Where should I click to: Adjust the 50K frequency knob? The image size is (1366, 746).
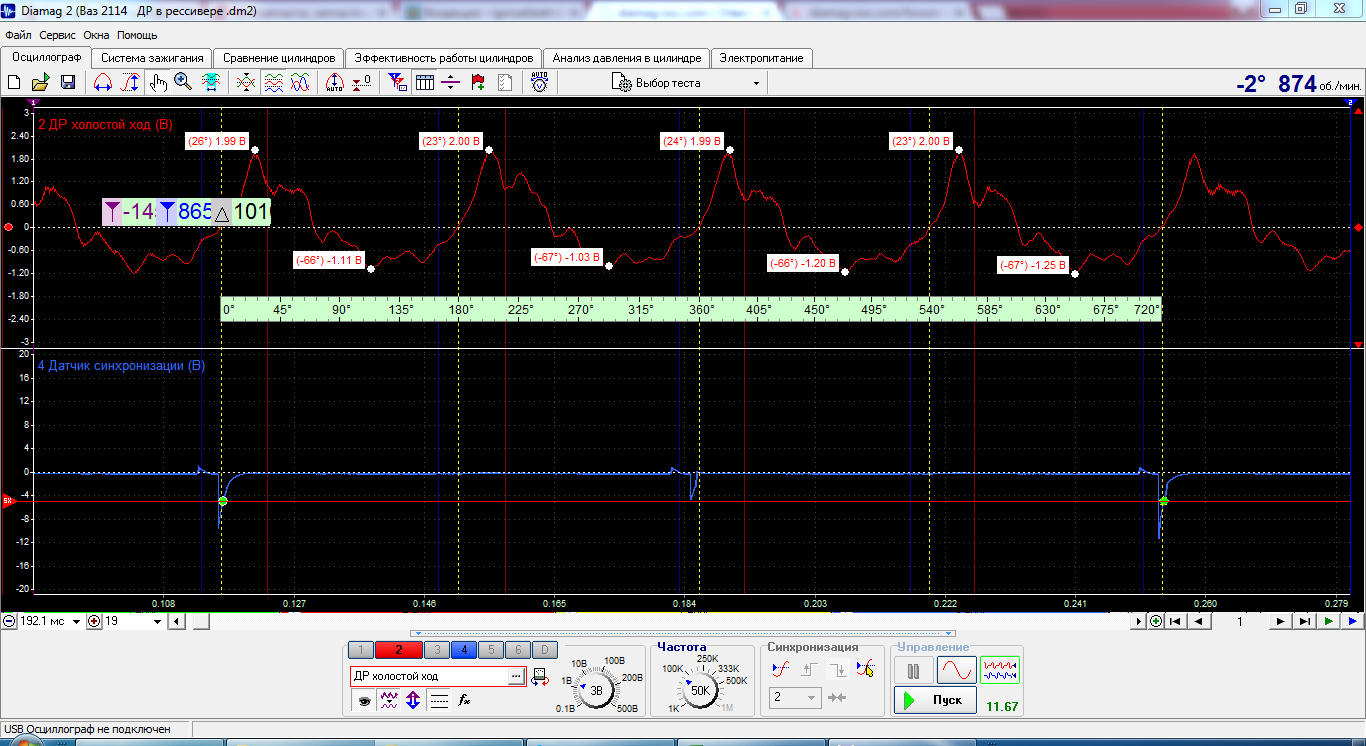tap(700, 690)
